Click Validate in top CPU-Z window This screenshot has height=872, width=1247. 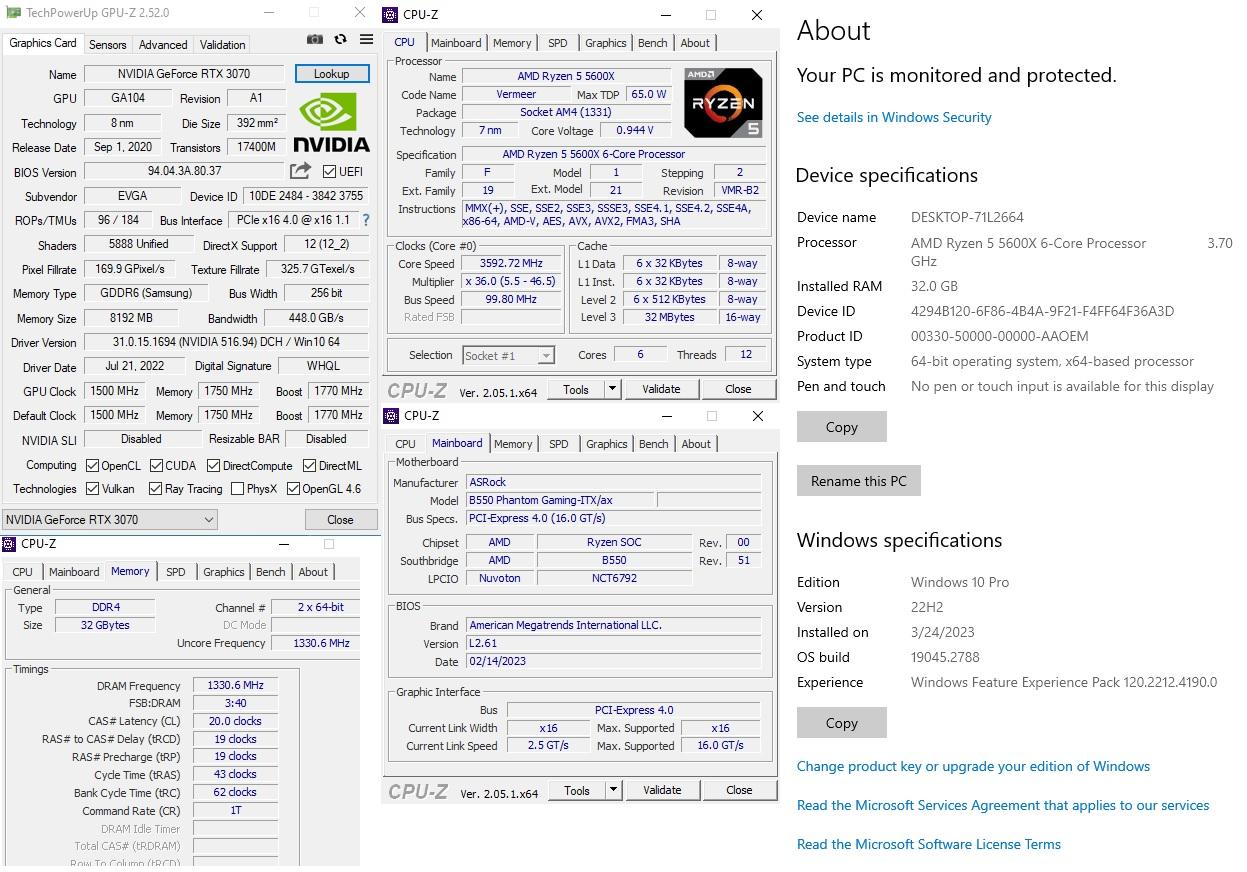pos(661,389)
